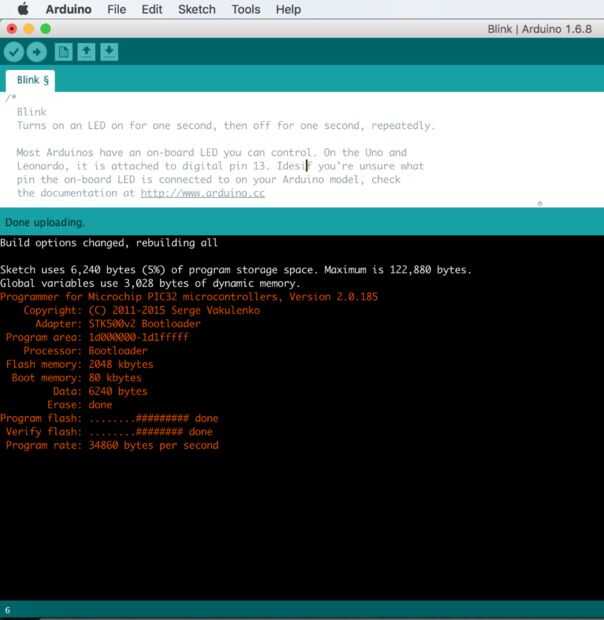
Task: Click the 'Boot memory: 80 kbytes' line
Action: pyautogui.click(x=77, y=378)
